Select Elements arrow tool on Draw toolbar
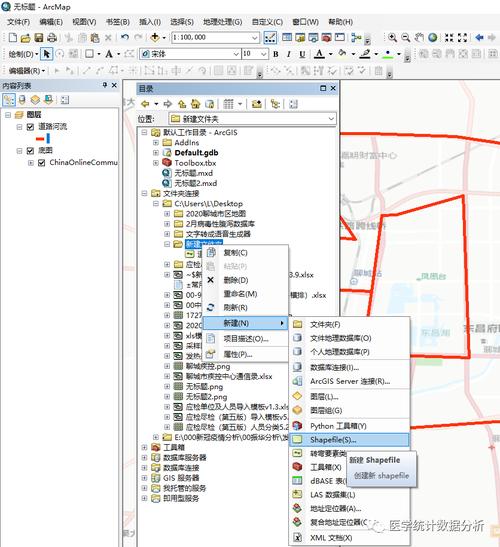 pyautogui.click(x=46, y=54)
